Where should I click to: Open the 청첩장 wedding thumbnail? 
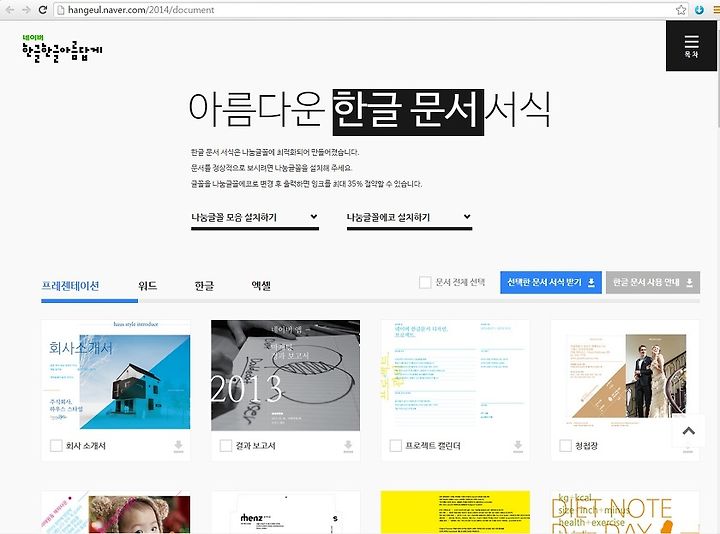pos(625,375)
